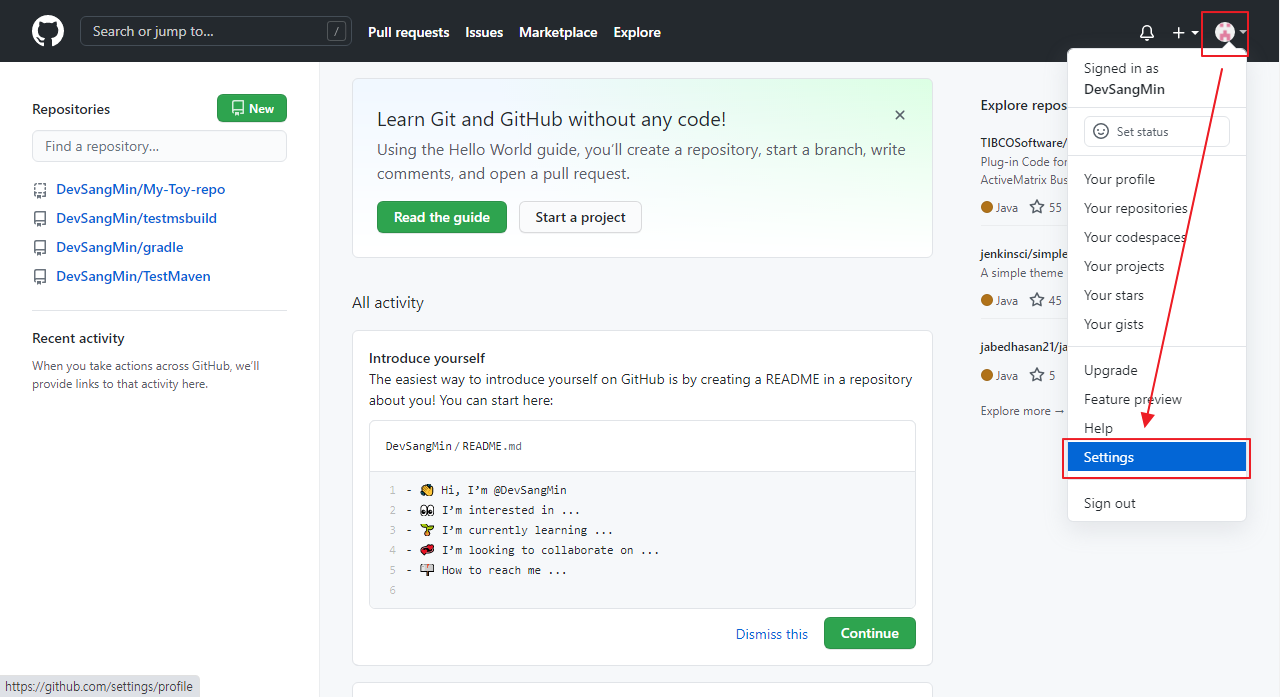Click the testmsbuild repository icon

40,218
